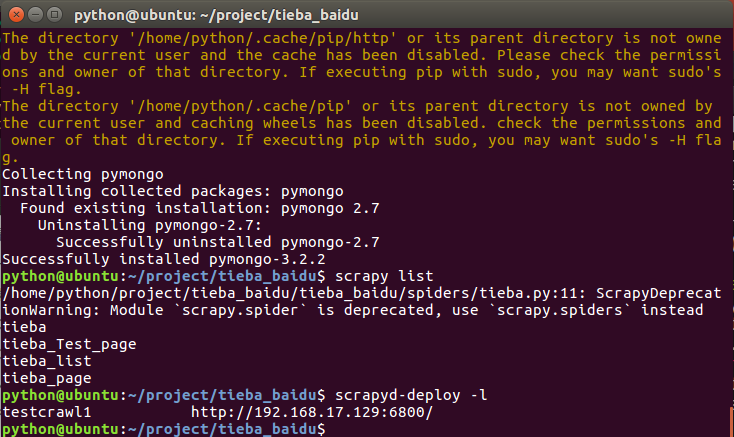Click the tieba_Test_page spider name
This screenshot has height=437, width=734.
70,344
